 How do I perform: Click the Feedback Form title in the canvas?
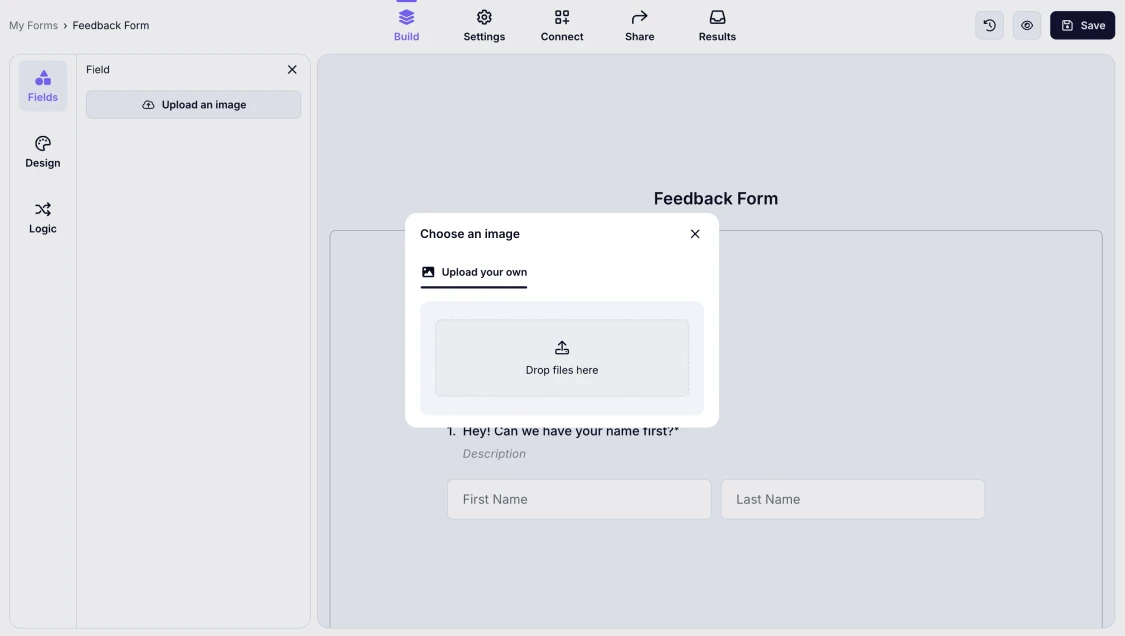715,198
